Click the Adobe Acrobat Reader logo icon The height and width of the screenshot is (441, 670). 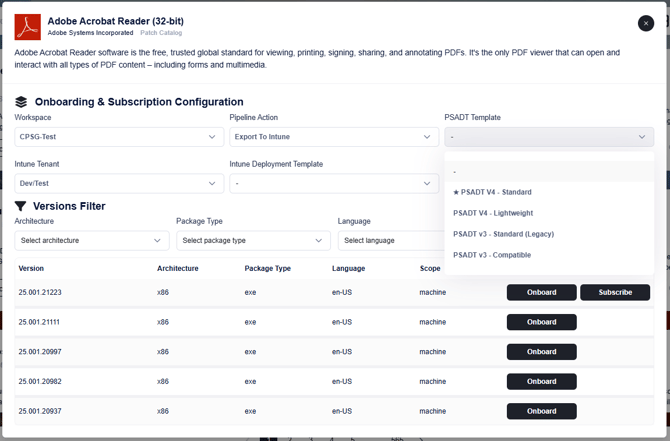[28, 27]
